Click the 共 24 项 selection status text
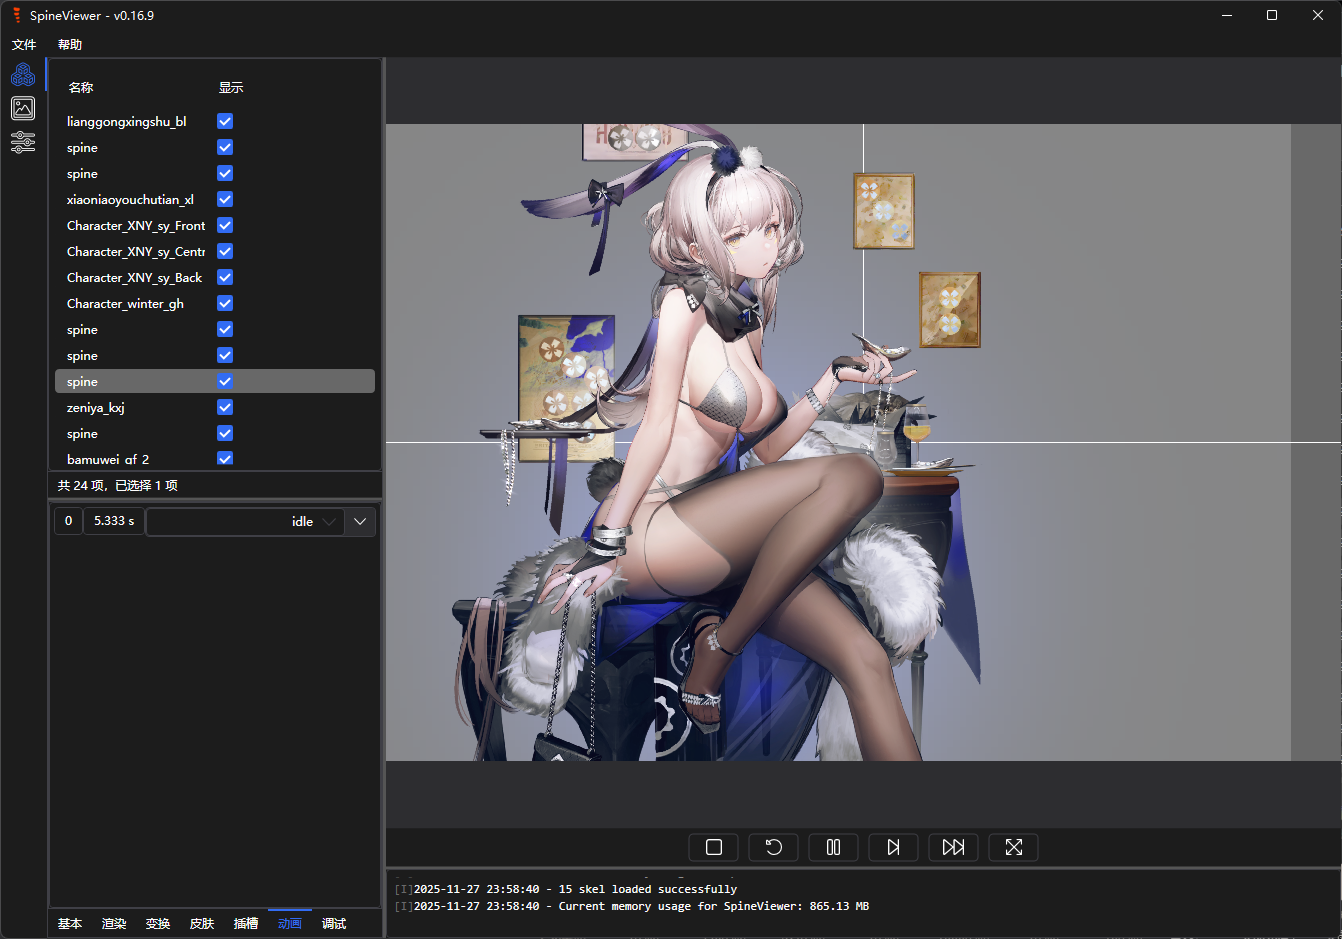 click(x=118, y=485)
